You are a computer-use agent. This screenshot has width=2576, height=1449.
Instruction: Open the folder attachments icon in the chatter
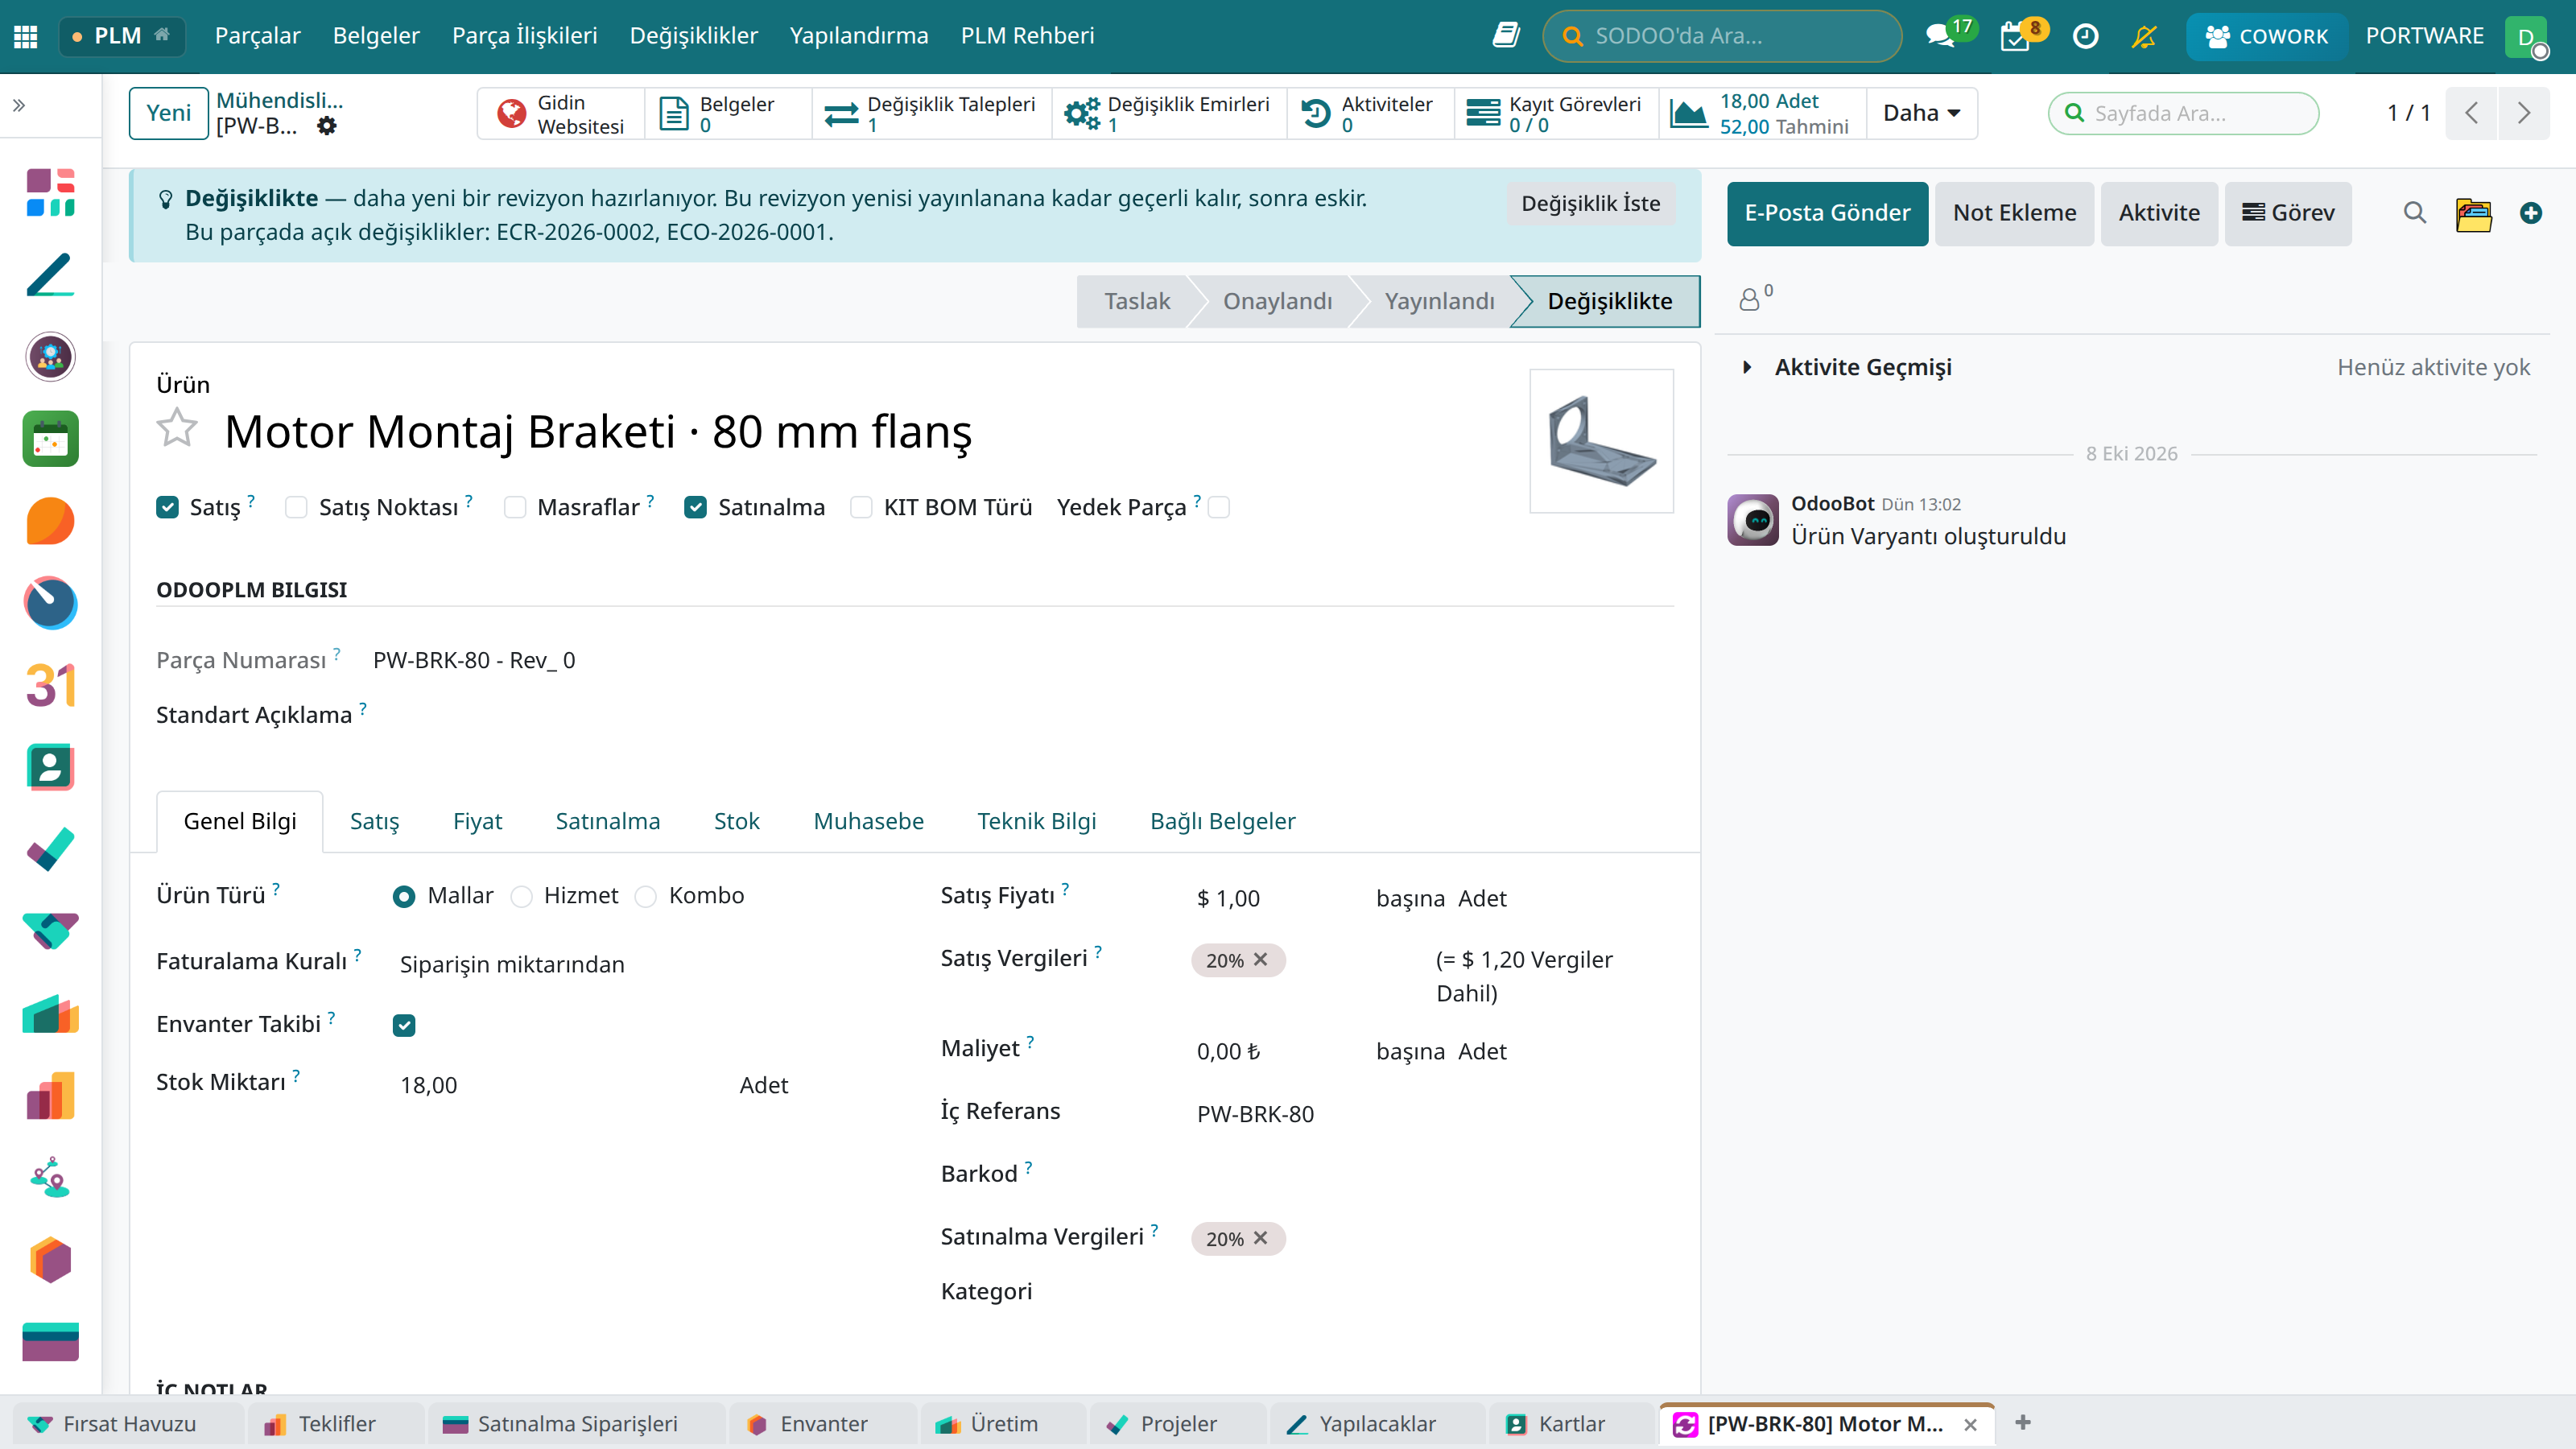[2474, 213]
